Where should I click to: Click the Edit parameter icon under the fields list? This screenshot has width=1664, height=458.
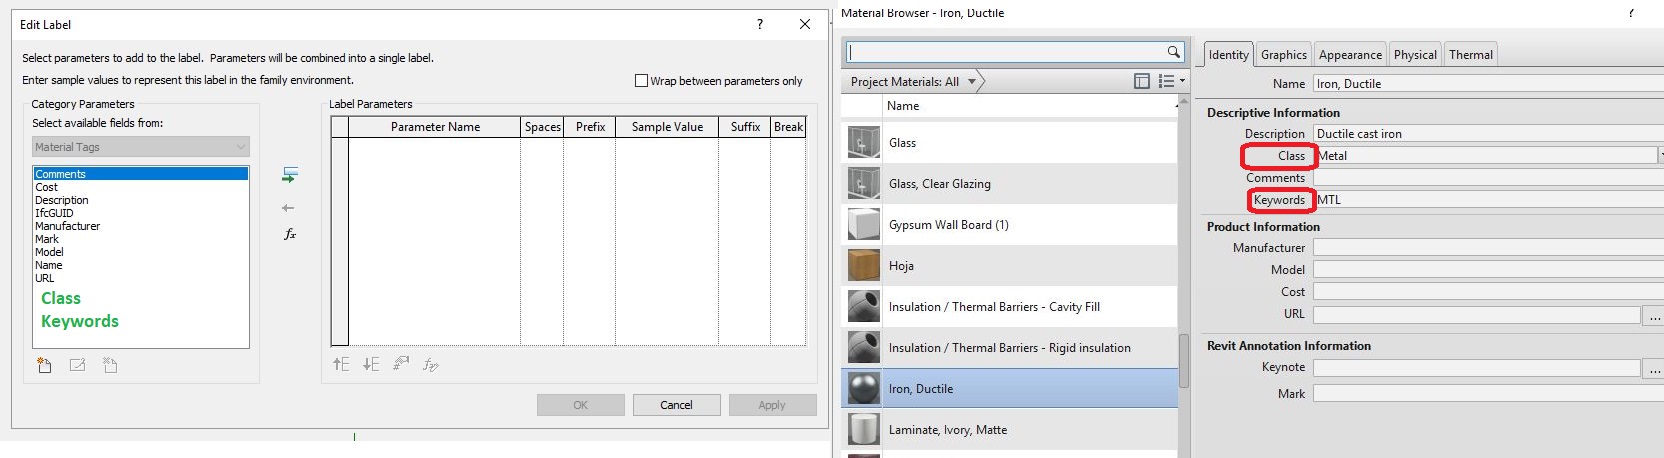click(77, 365)
